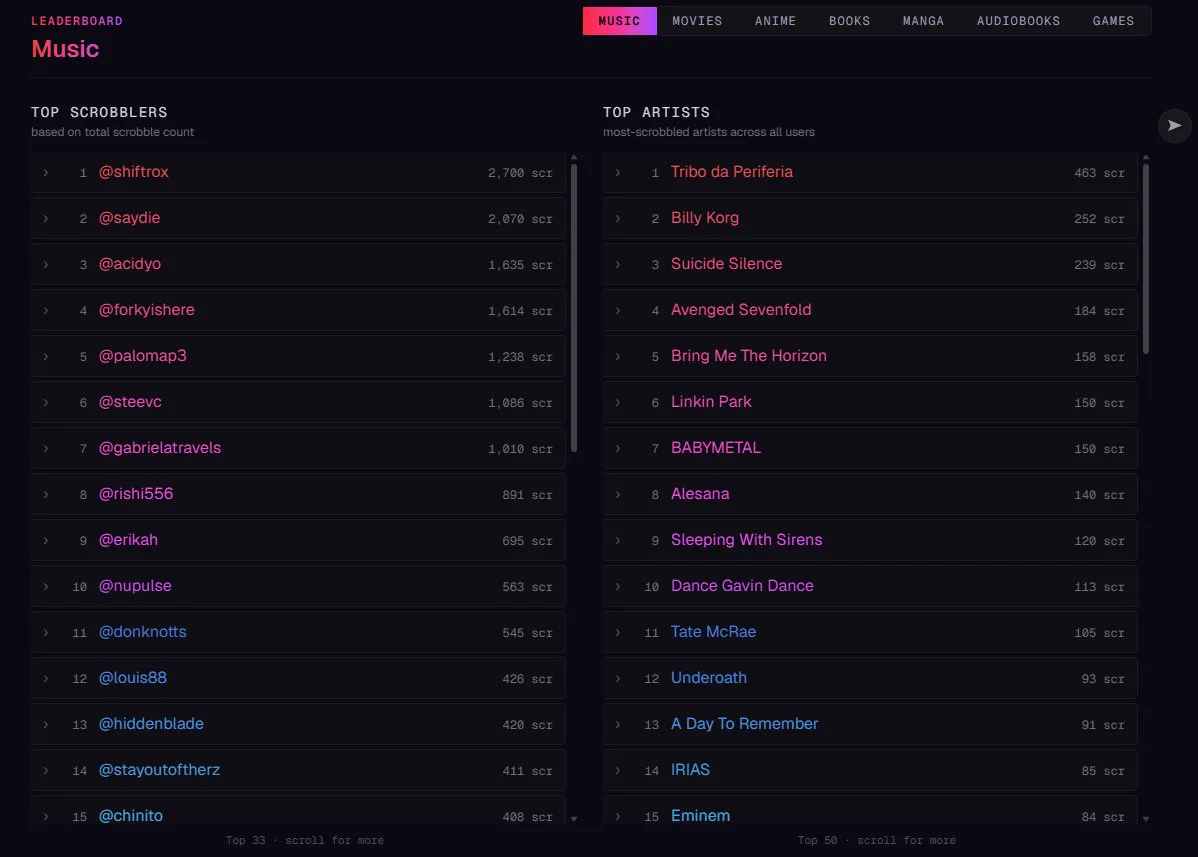Expand the Suicide Silence row chevron

pyautogui.click(x=617, y=264)
